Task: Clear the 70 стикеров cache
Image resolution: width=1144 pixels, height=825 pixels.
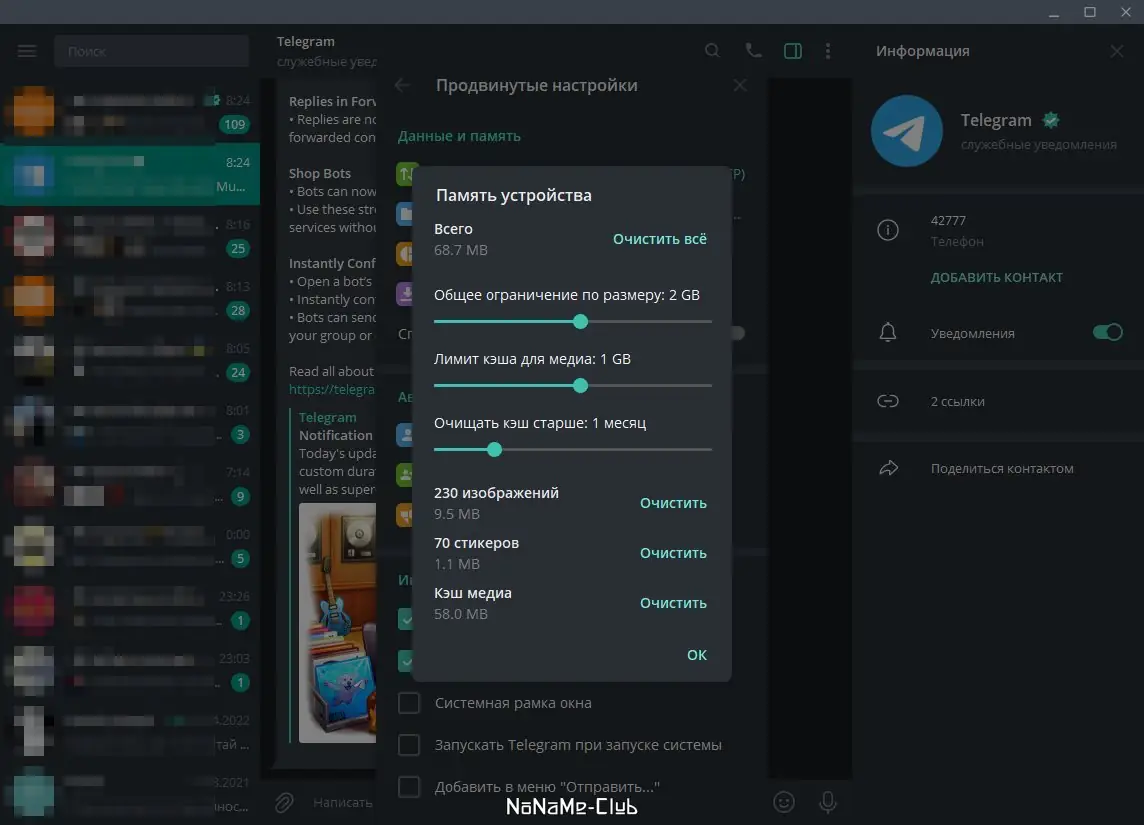Action: pyautogui.click(x=673, y=553)
